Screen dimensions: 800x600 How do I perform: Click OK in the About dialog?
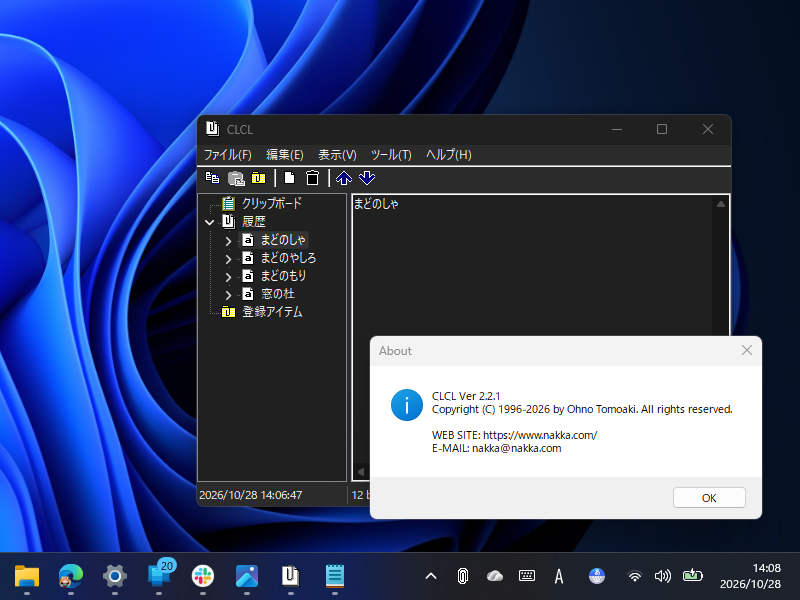tap(709, 497)
